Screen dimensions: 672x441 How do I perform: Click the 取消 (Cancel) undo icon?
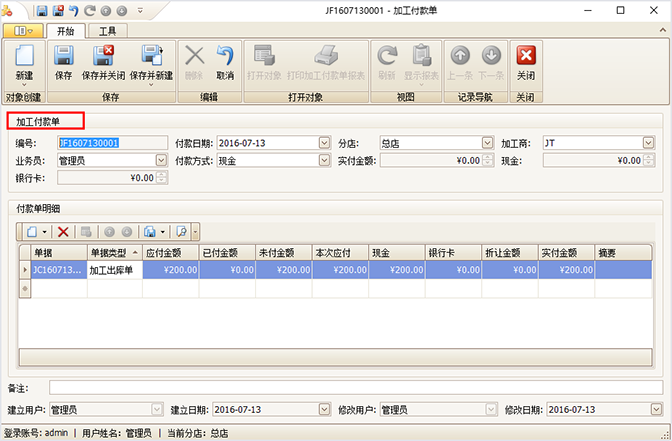click(x=225, y=62)
